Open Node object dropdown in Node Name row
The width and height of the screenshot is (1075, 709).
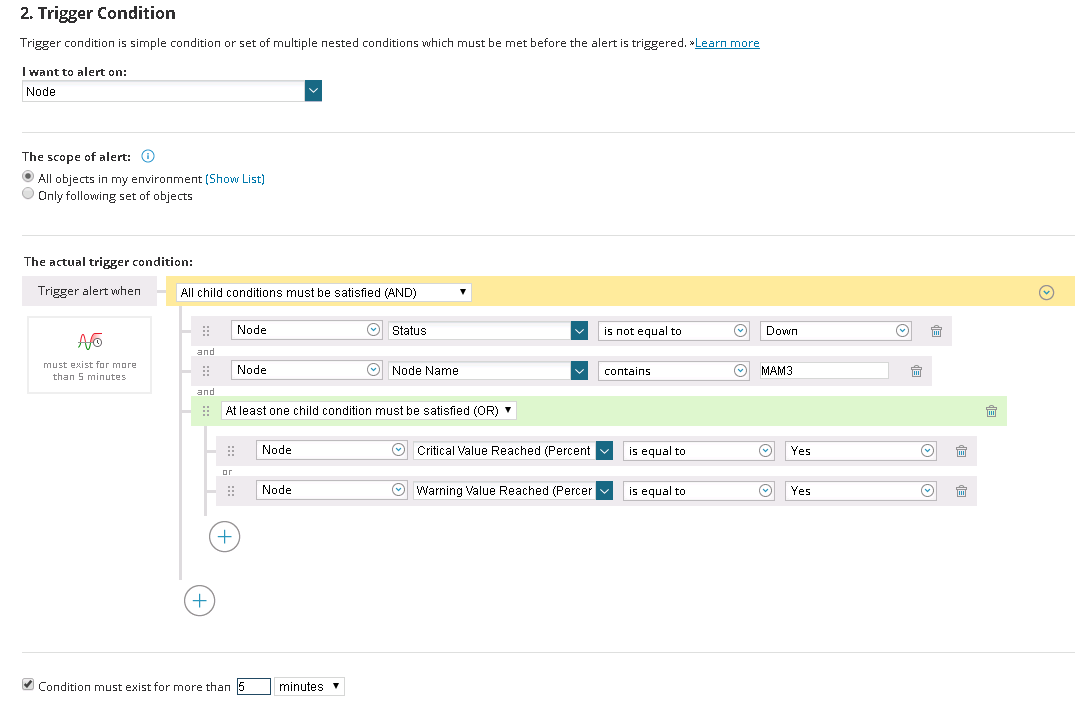click(306, 370)
